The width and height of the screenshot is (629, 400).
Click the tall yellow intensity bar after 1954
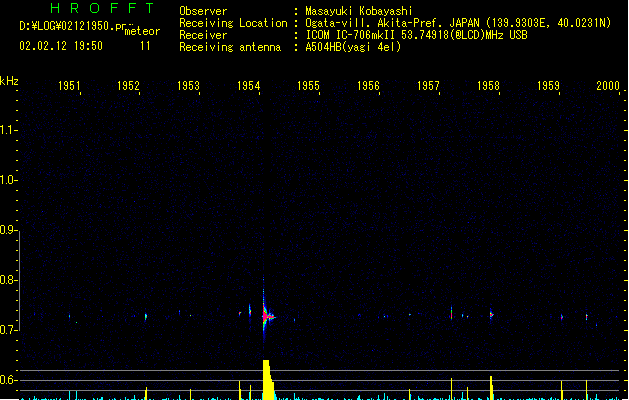click(268, 380)
